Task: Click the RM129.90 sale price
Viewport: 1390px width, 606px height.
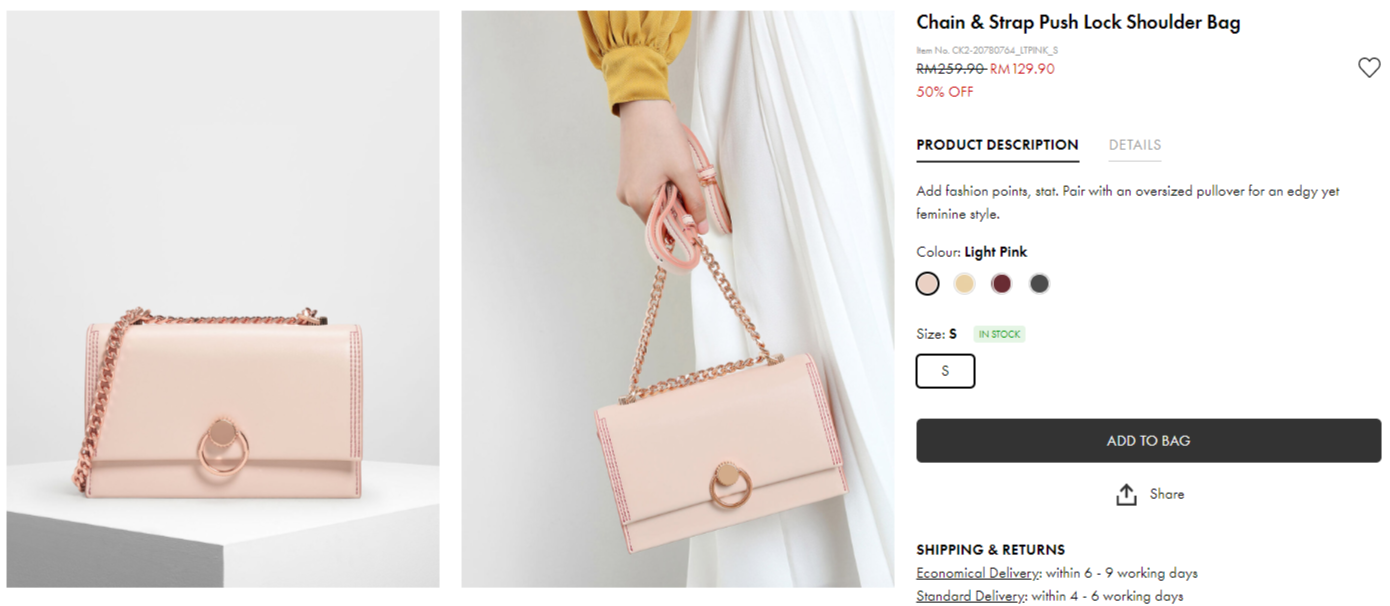Action: tap(1022, 69)
